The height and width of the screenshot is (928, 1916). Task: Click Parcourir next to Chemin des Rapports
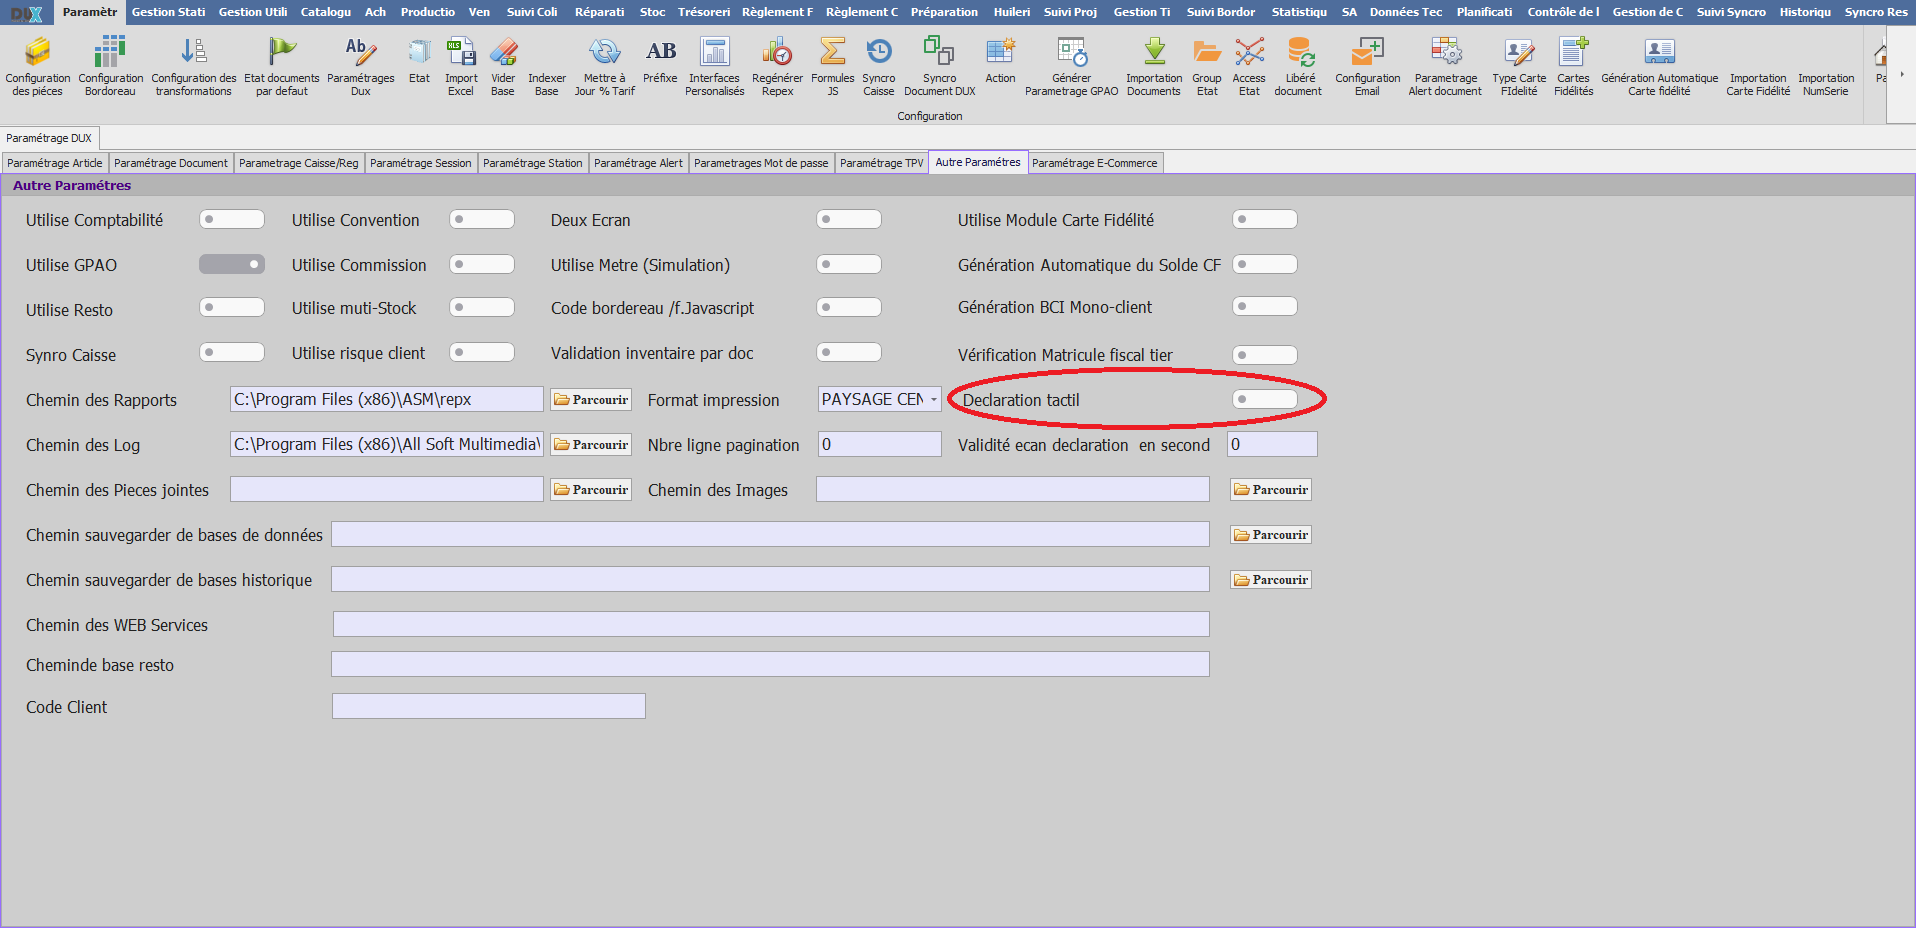point(591,399)
